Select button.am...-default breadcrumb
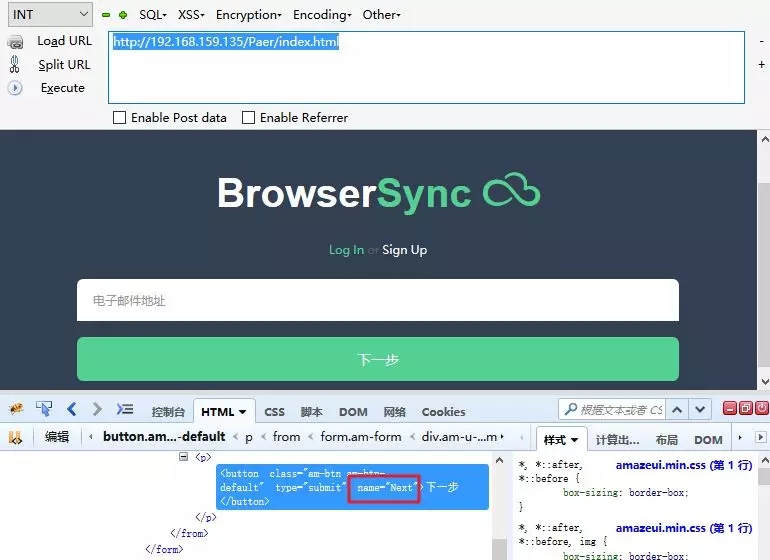The height and width of the screenshot is (560, 770). coord(164,437)
